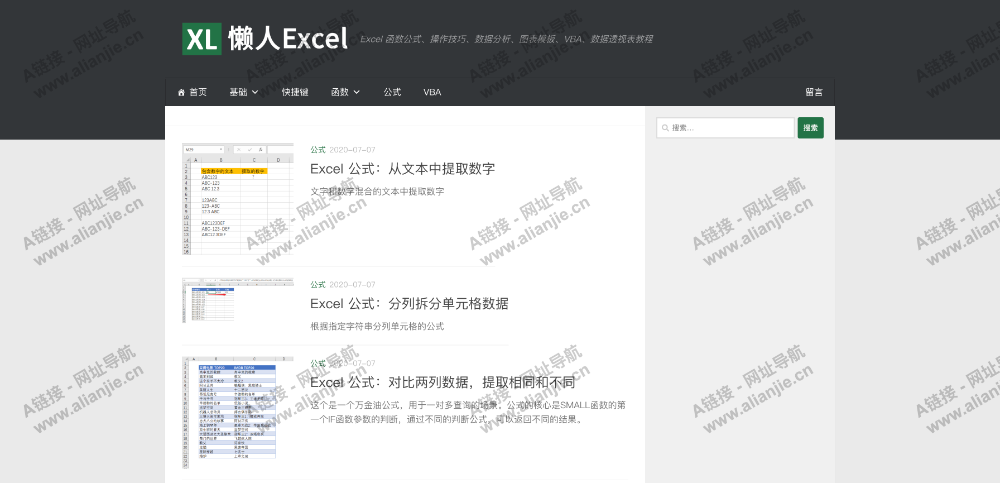Click the XL green logo icon
1000x483 pixels.
(x=202, y=39)
